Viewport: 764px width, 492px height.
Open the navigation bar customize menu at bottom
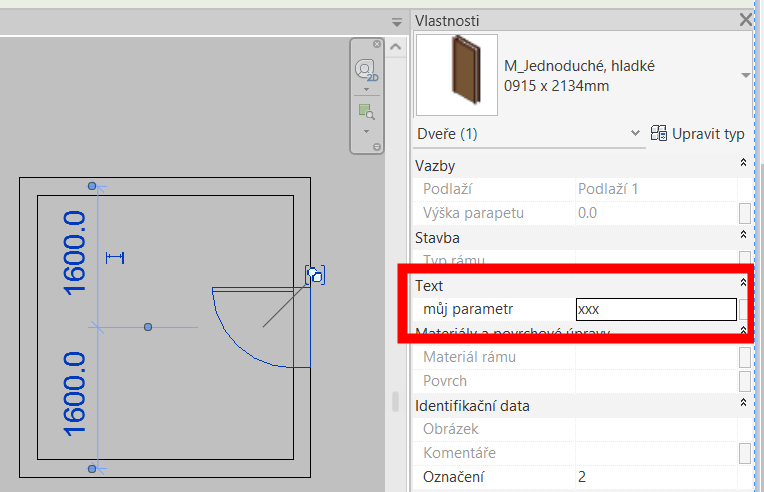click(x=377, y=147)
